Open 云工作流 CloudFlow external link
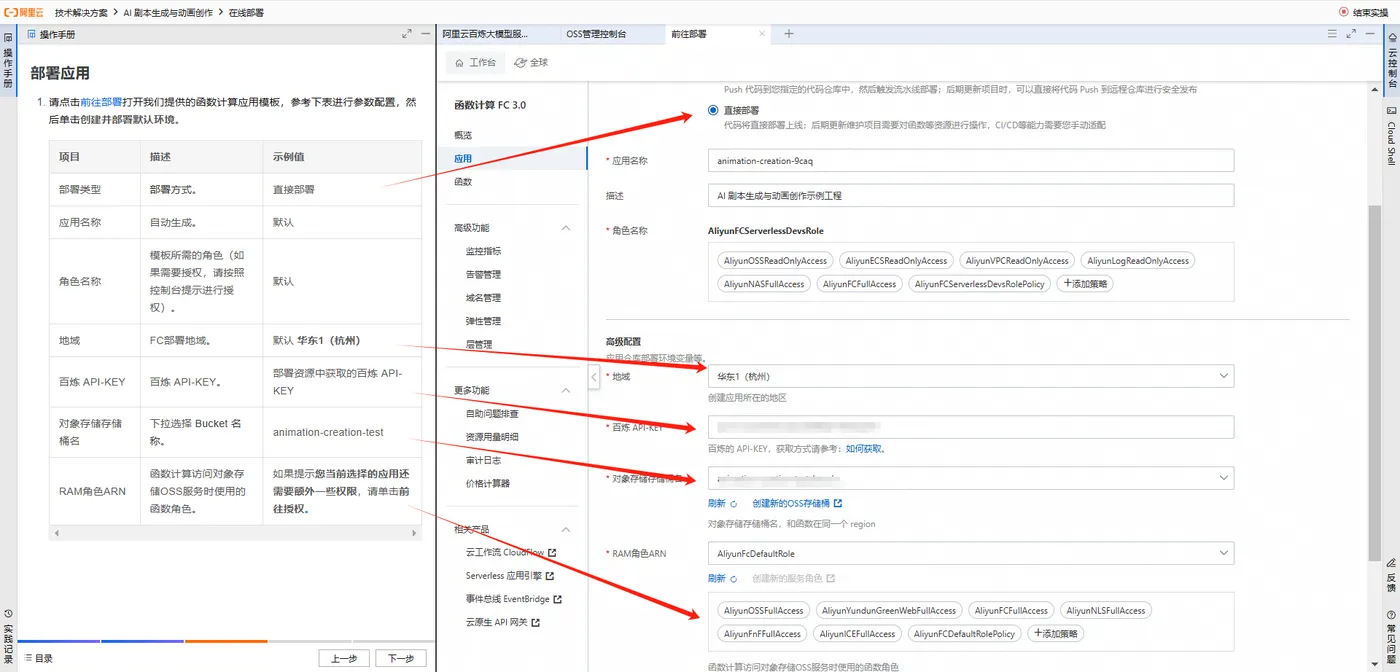This screenshot has height=672, width=1400. 511,552
